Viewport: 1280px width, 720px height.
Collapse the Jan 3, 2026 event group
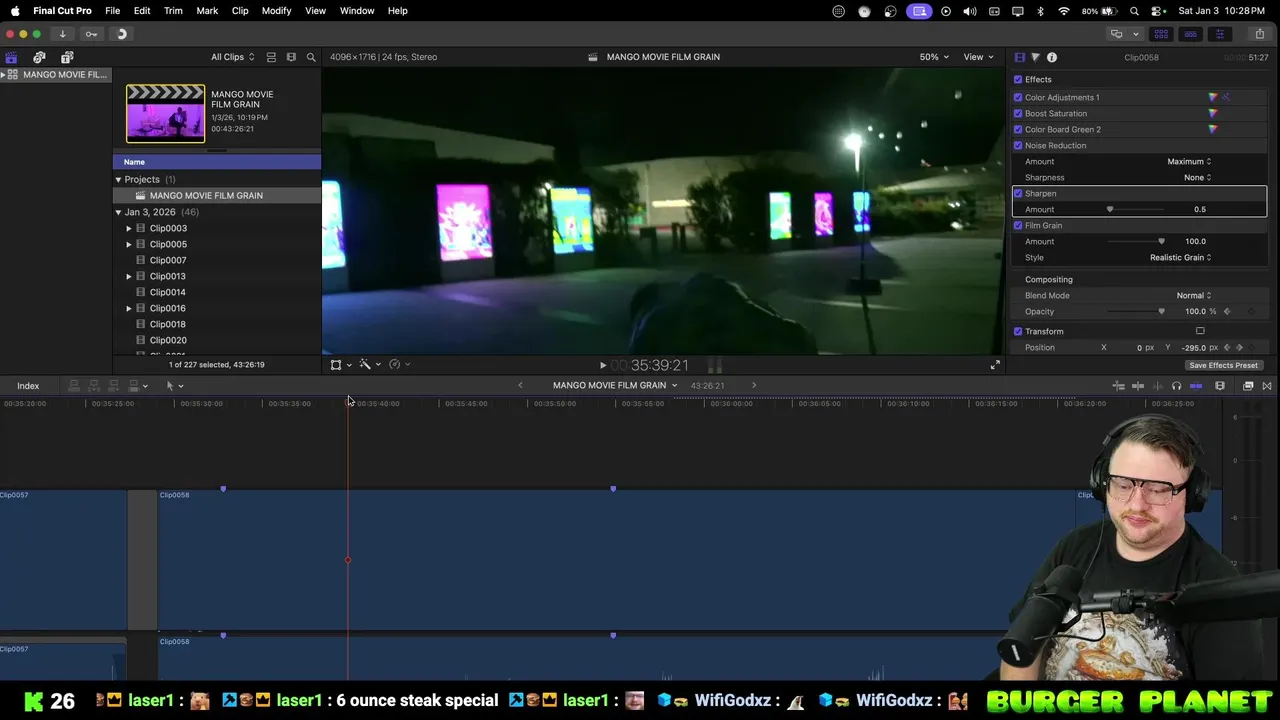coord(118,212)
